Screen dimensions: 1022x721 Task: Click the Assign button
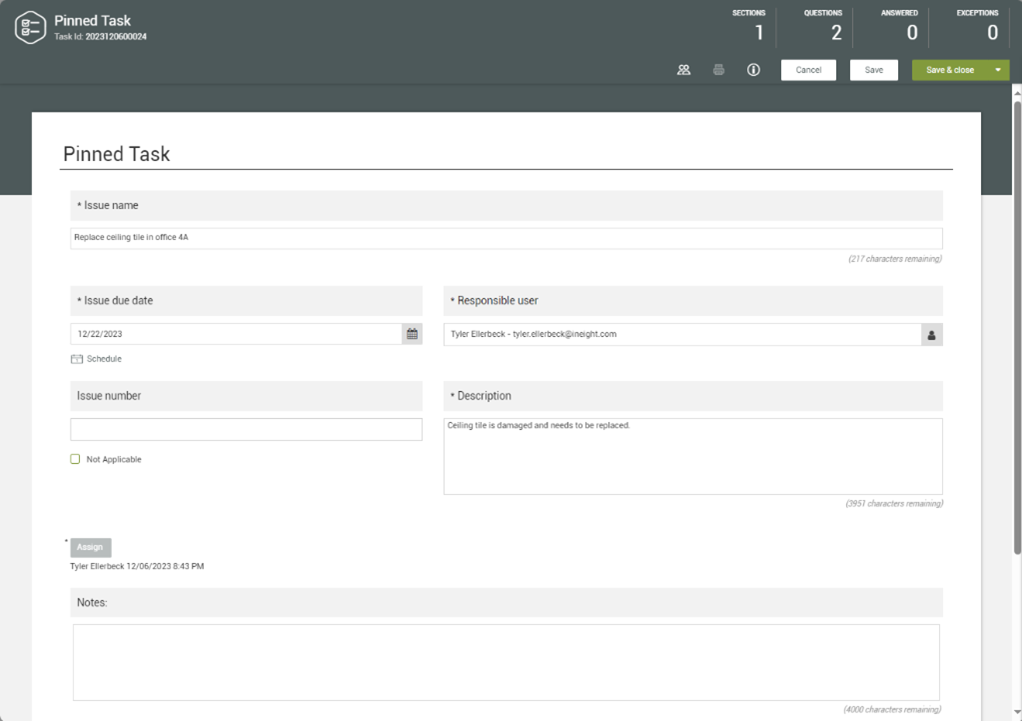[90, 547]
